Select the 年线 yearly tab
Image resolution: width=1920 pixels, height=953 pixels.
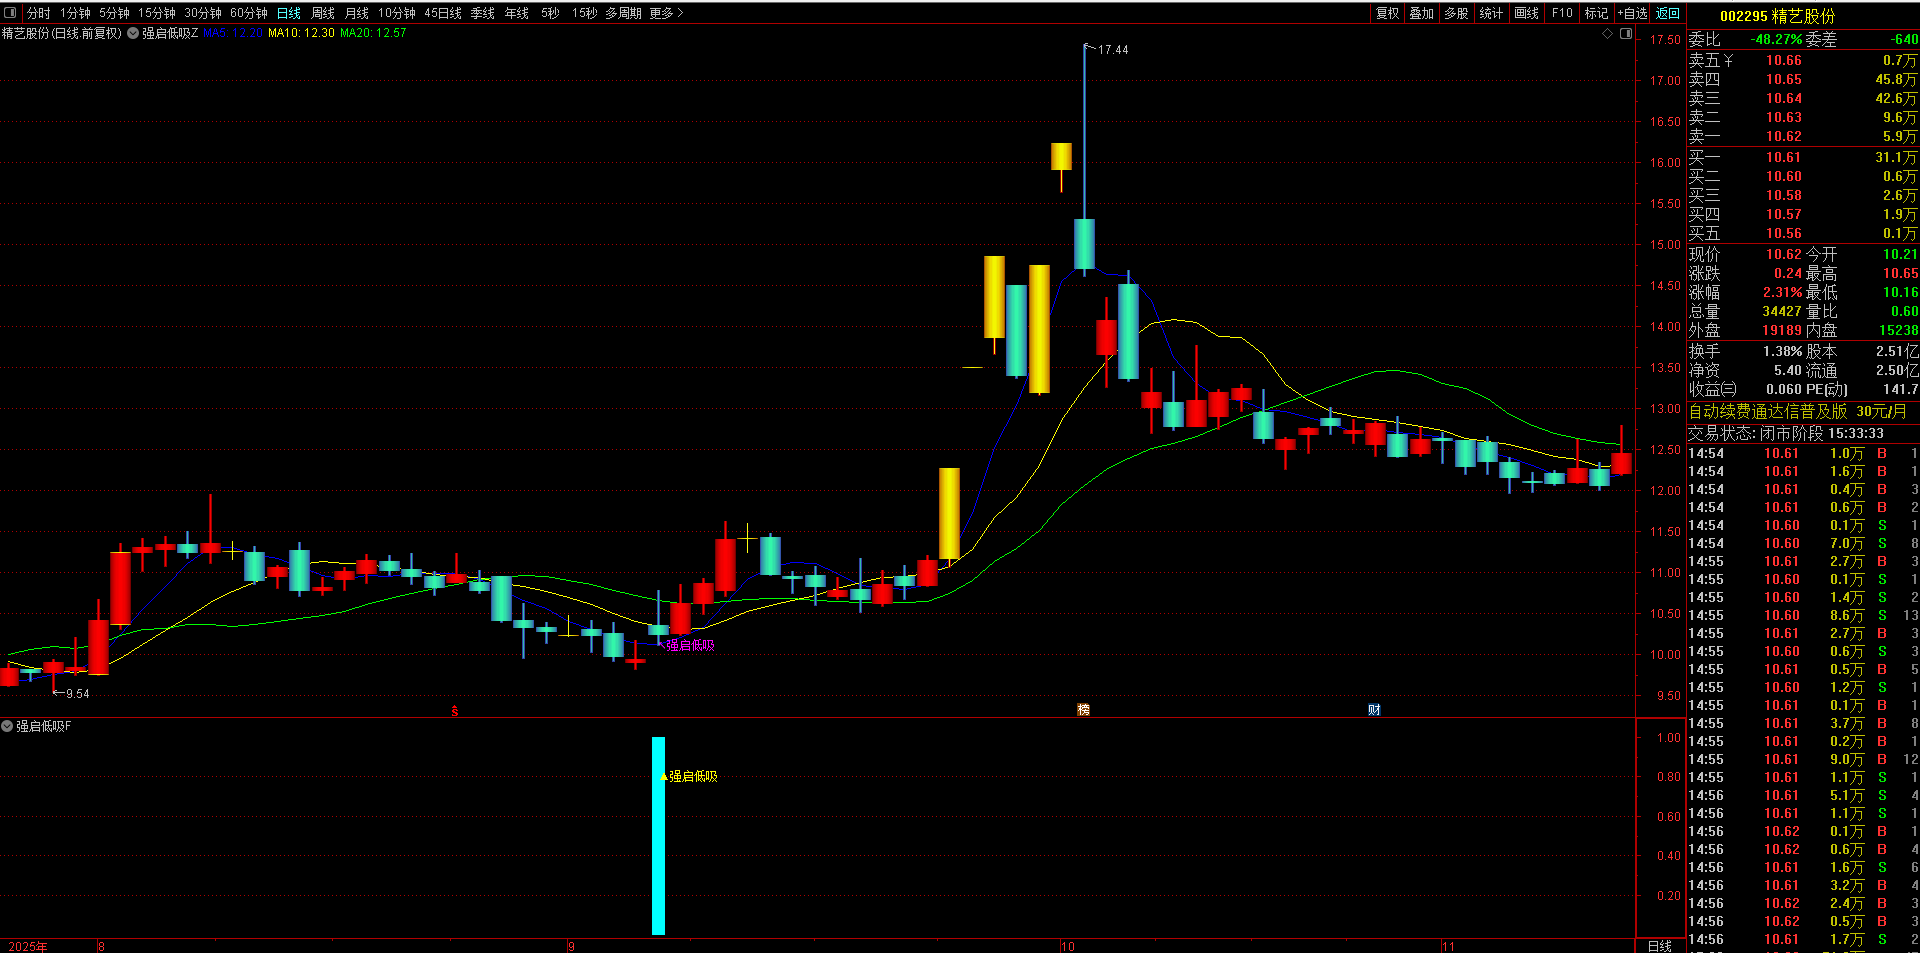[x=517, y=13]
